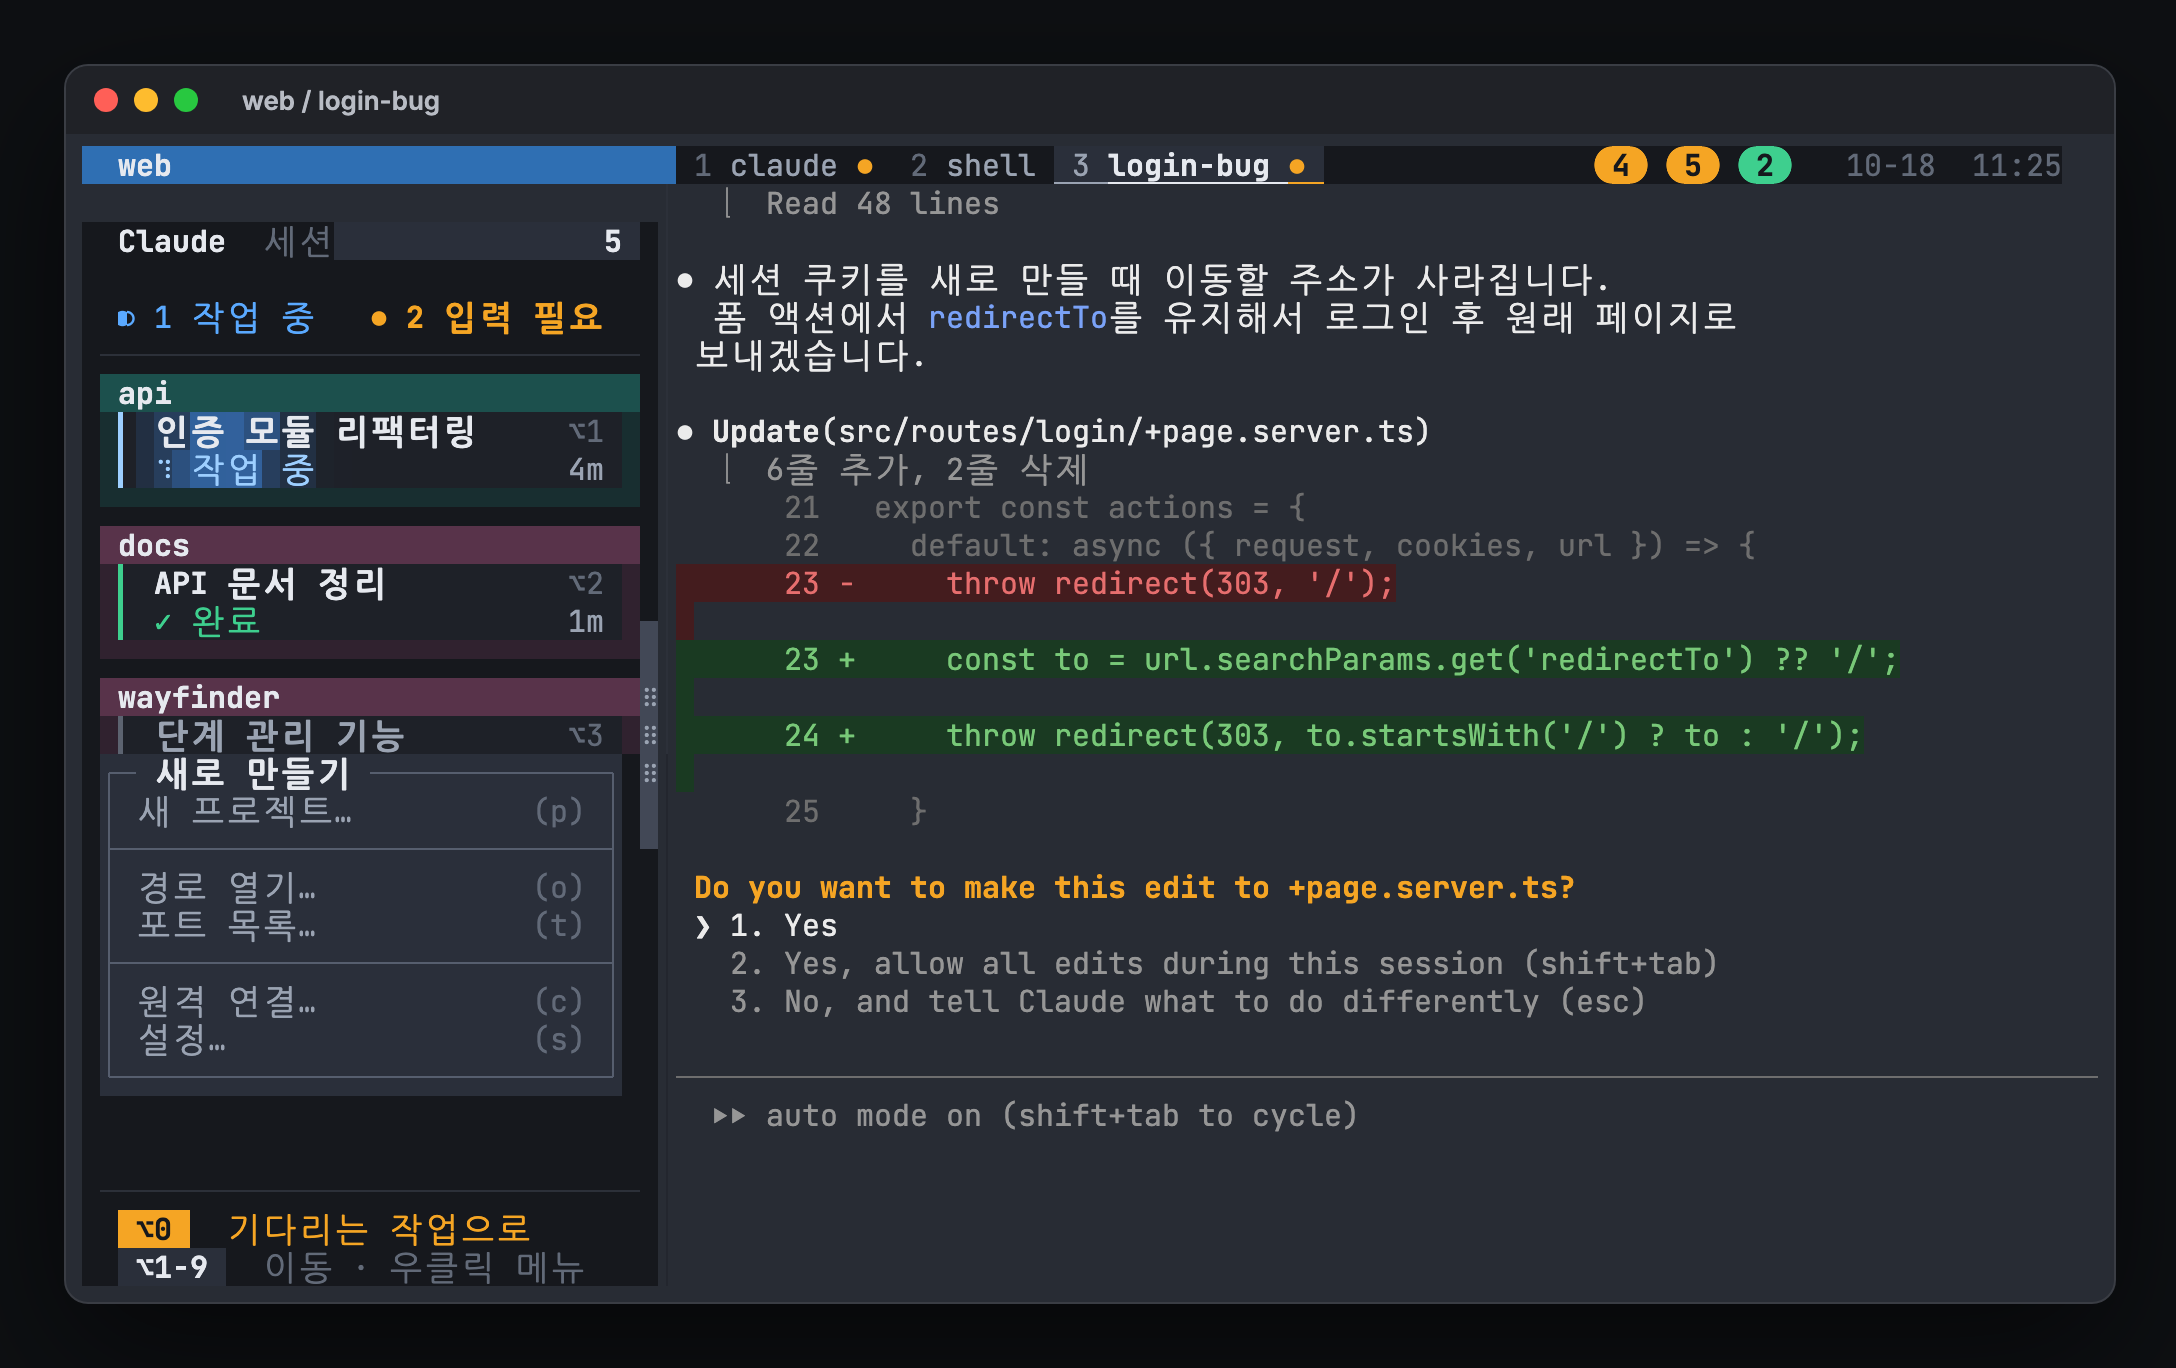Click the 10-18 date in status bar
This screenshot has width=2176, height=1368.
[x=1890, y=165]
